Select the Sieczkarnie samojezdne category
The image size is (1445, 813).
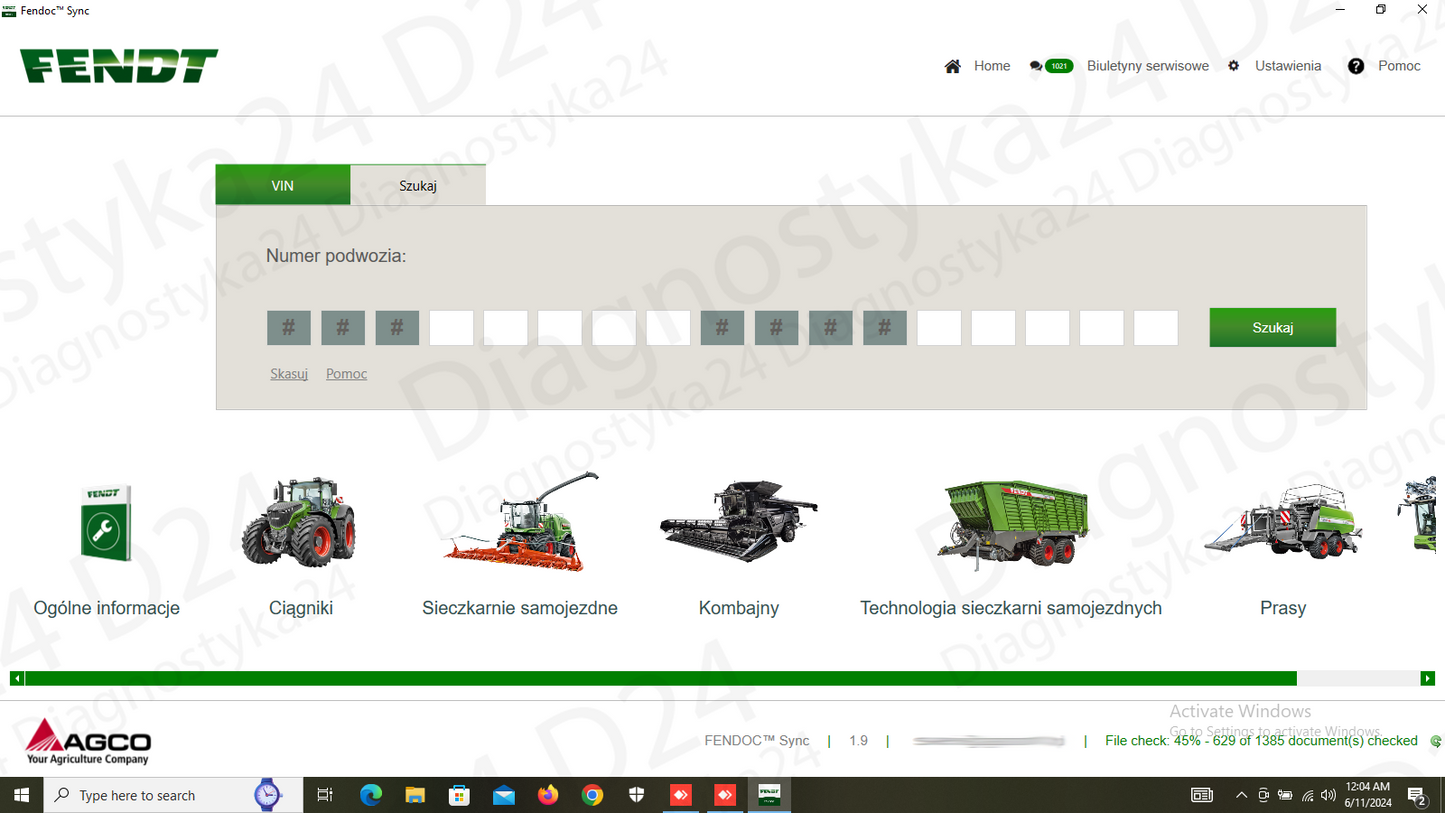pyautogui.click(x=518, y=520)
